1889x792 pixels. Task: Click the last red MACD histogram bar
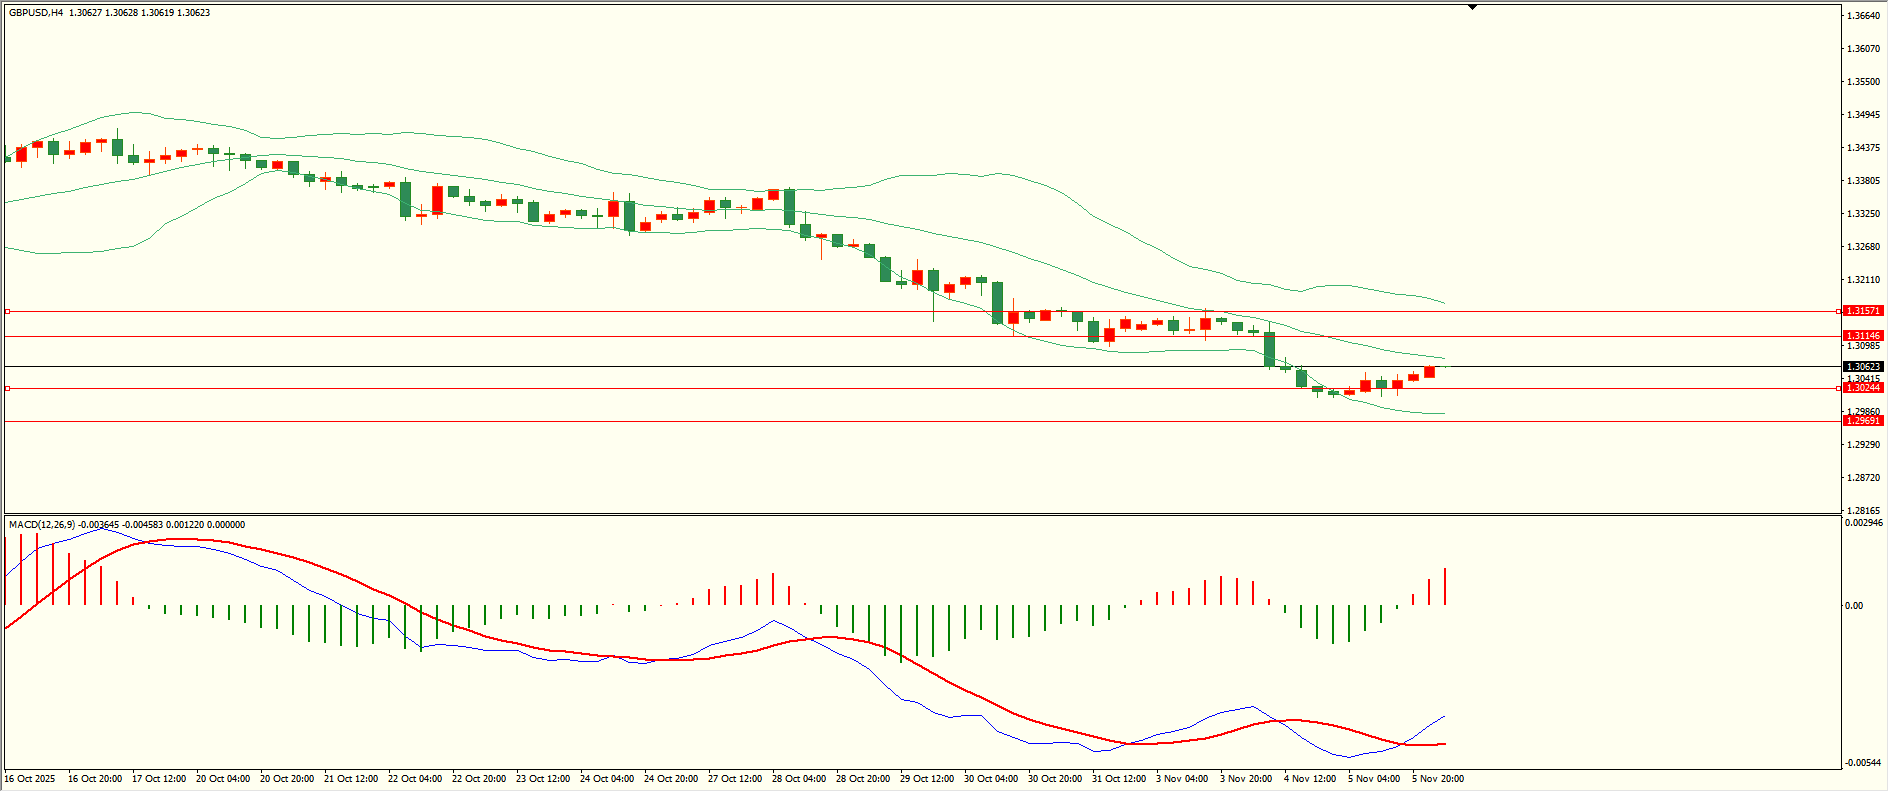pos(1445,587)
